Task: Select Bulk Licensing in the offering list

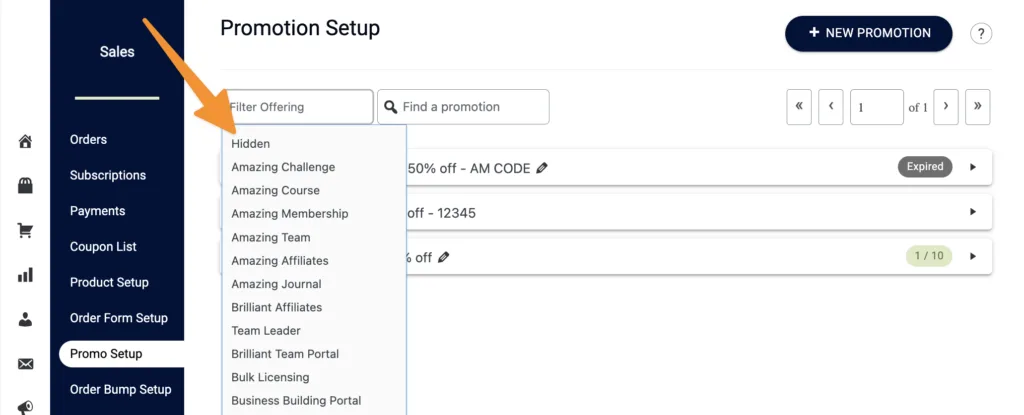Action: point(270,377)
